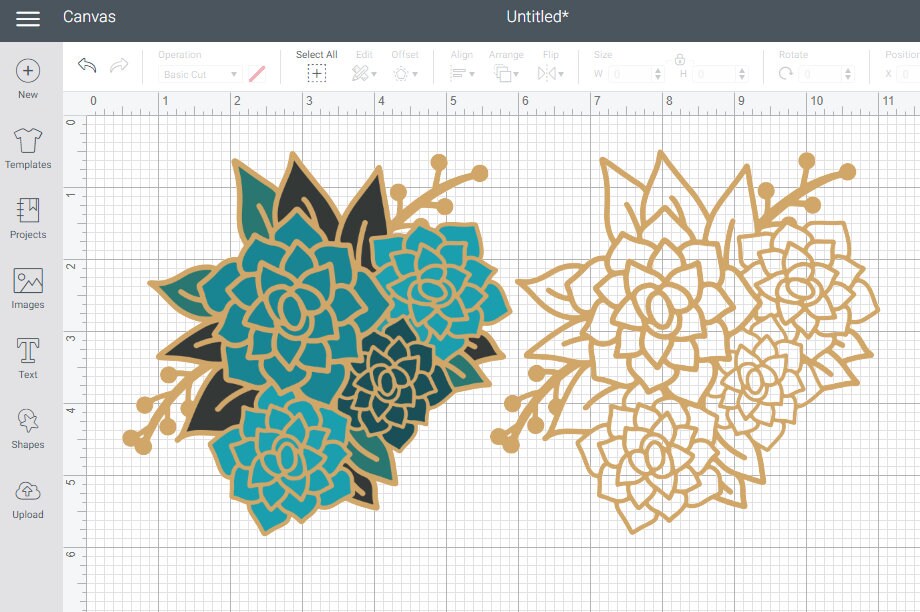This screenshot has height=612, width=920.
Task: Open the Images browser
Action: pos(27,287)
